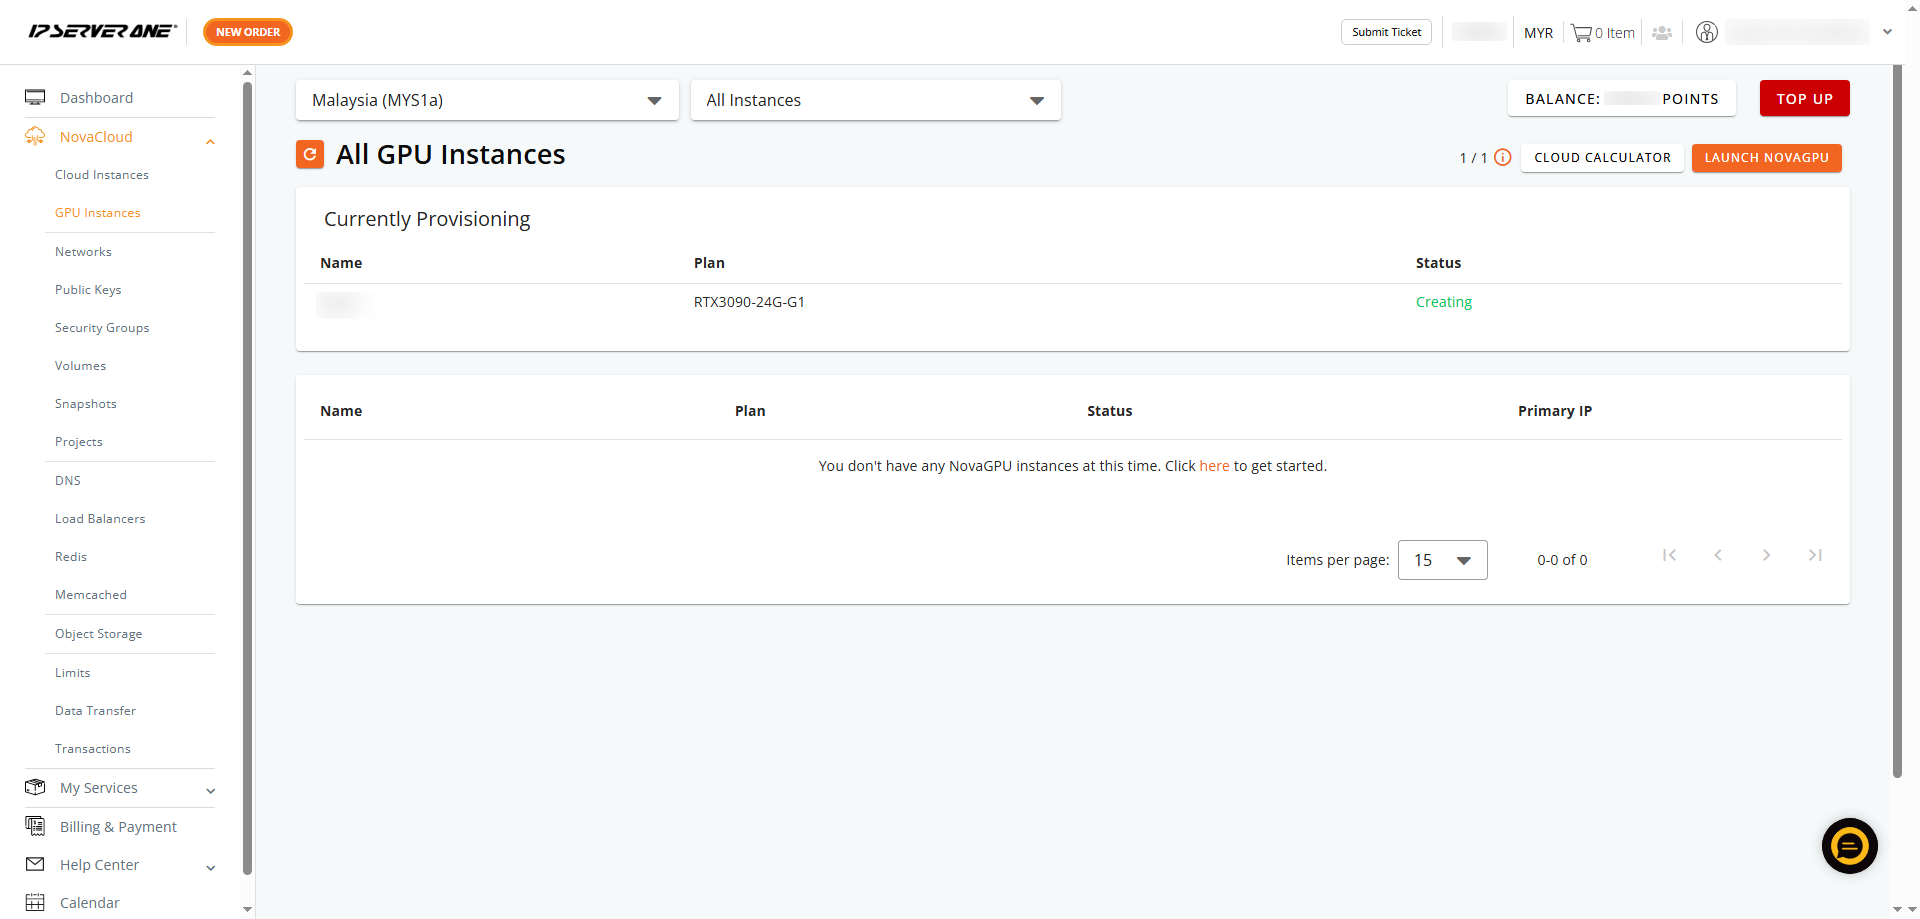
Task: Open Load Balancers in sidebar
Action: coord(100,518)
